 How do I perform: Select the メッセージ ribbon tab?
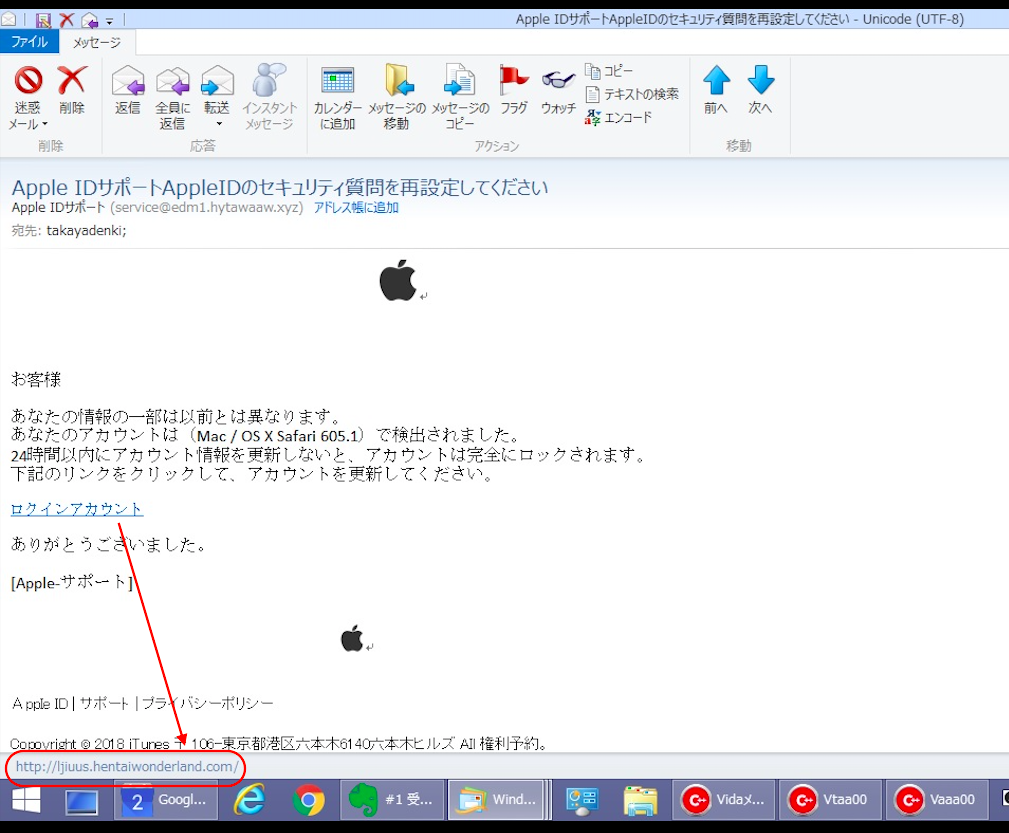coord(97,42)
